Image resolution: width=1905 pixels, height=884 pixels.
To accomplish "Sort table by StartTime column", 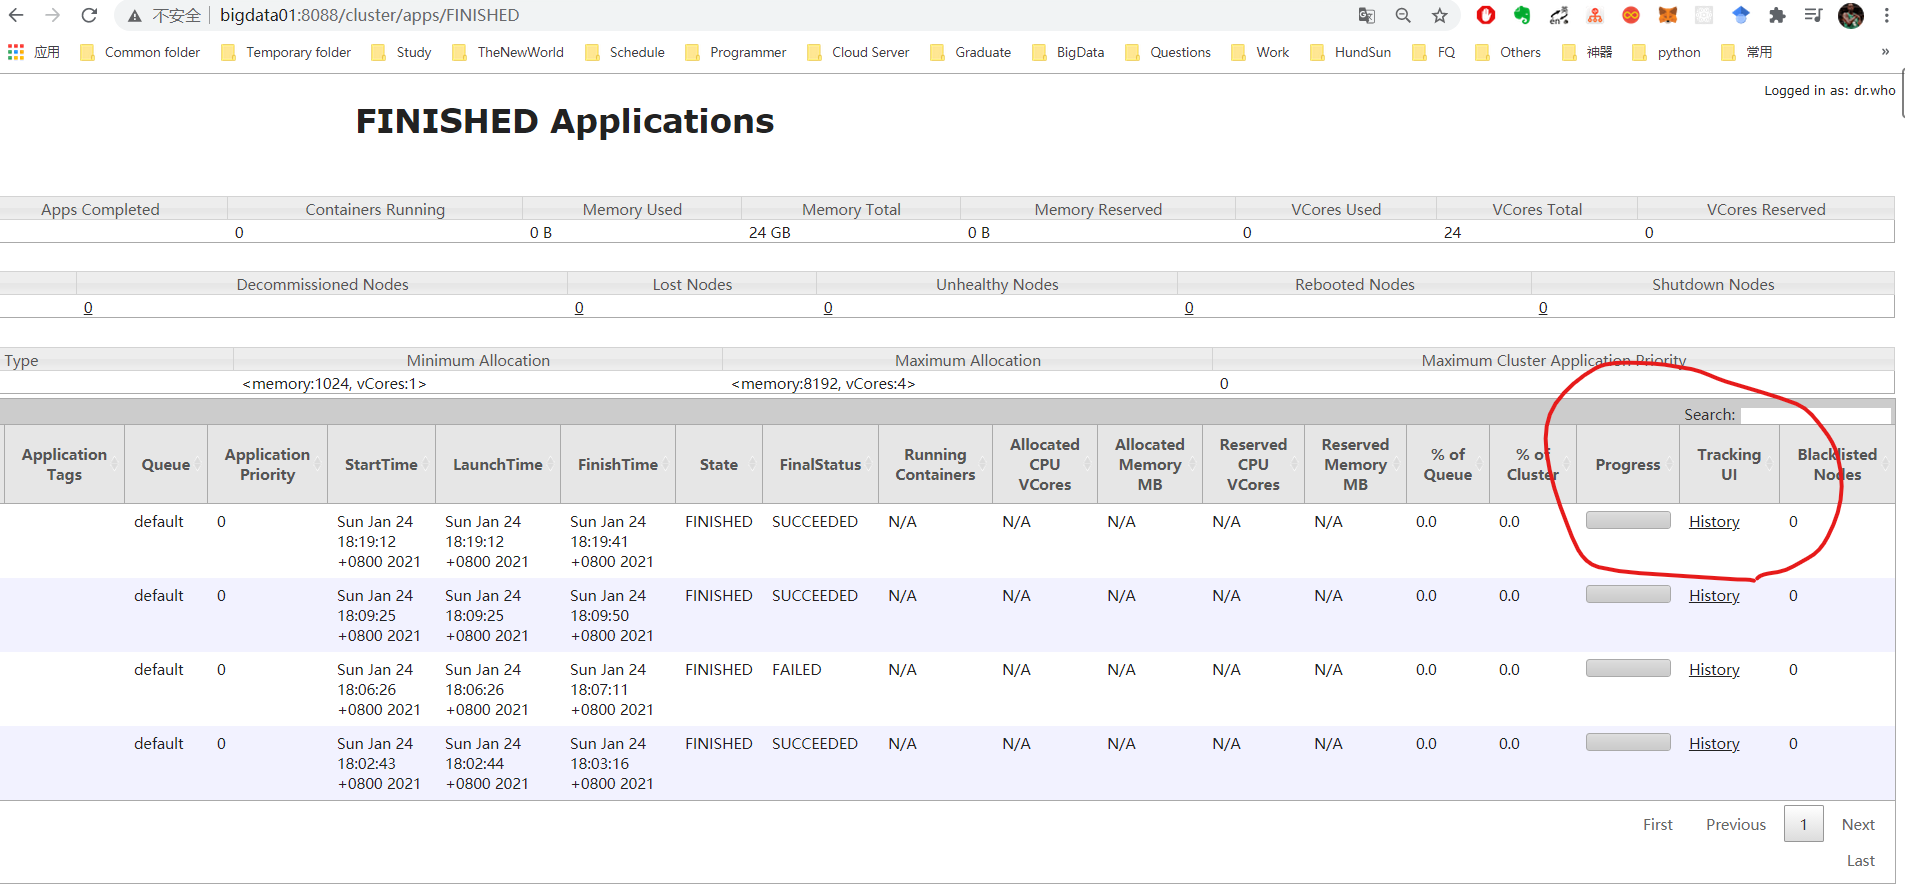I will click(x=381, y=464).
